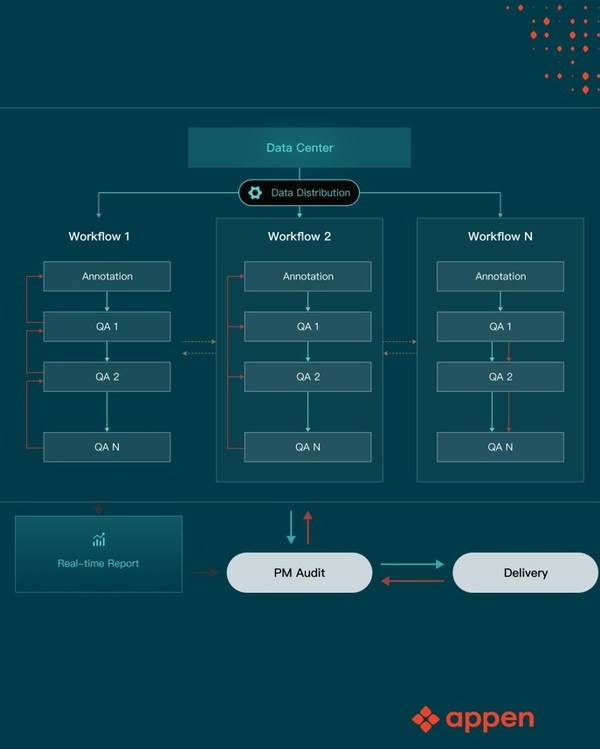Click the Workflow N heading
The height and width of the screenshot is (749, 600).
point(500,236)
